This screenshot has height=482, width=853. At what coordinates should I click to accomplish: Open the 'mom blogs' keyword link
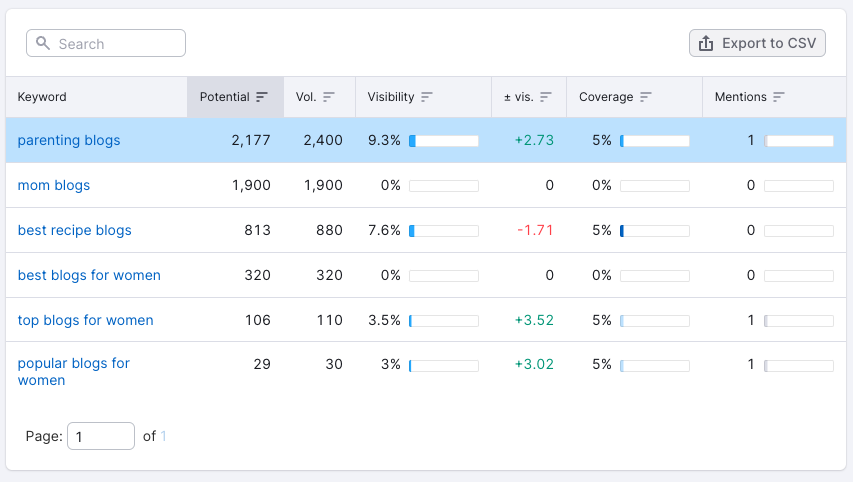click(x=54, y=185)
